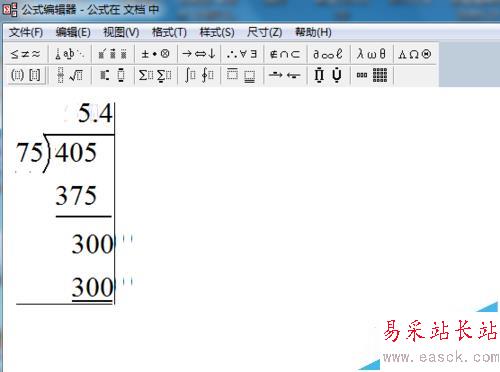Open the arrow symbols palette (→⇔↓)
The width and height of the screenshot is (500, 372).
coord(199,54)
